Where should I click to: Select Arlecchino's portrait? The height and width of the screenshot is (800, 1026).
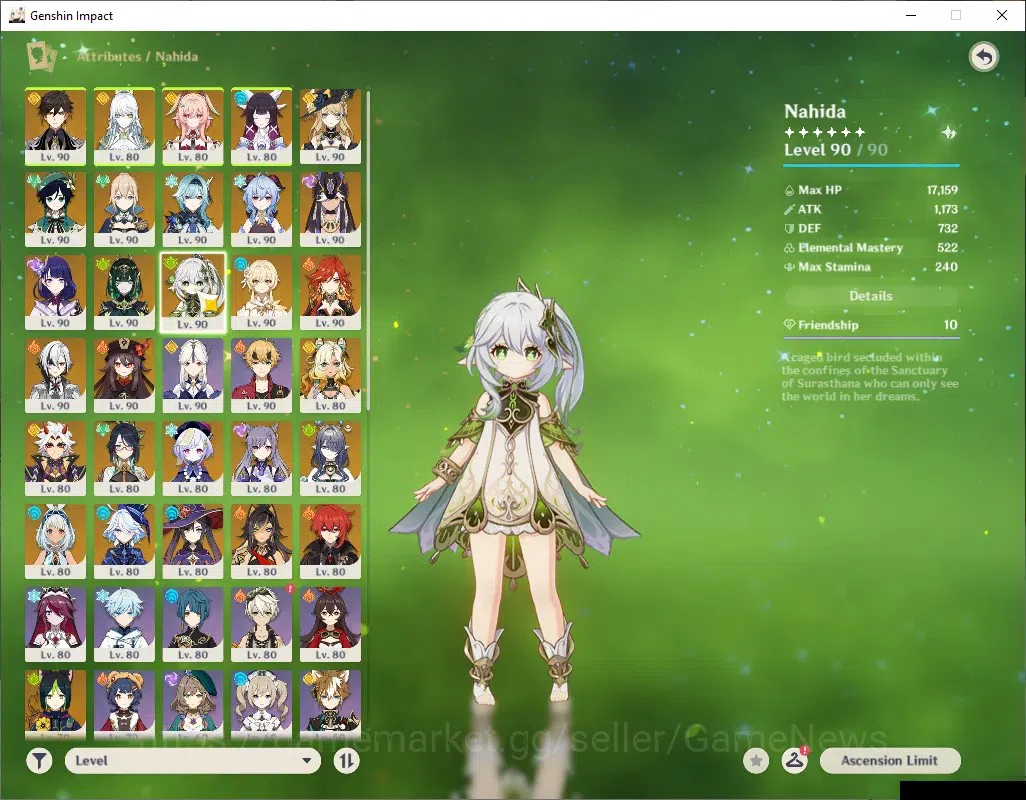point(56,375)
